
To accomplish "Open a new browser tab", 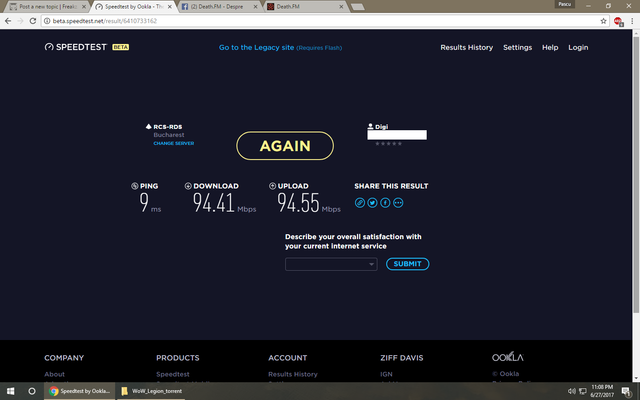I will [x=358, y=7].
